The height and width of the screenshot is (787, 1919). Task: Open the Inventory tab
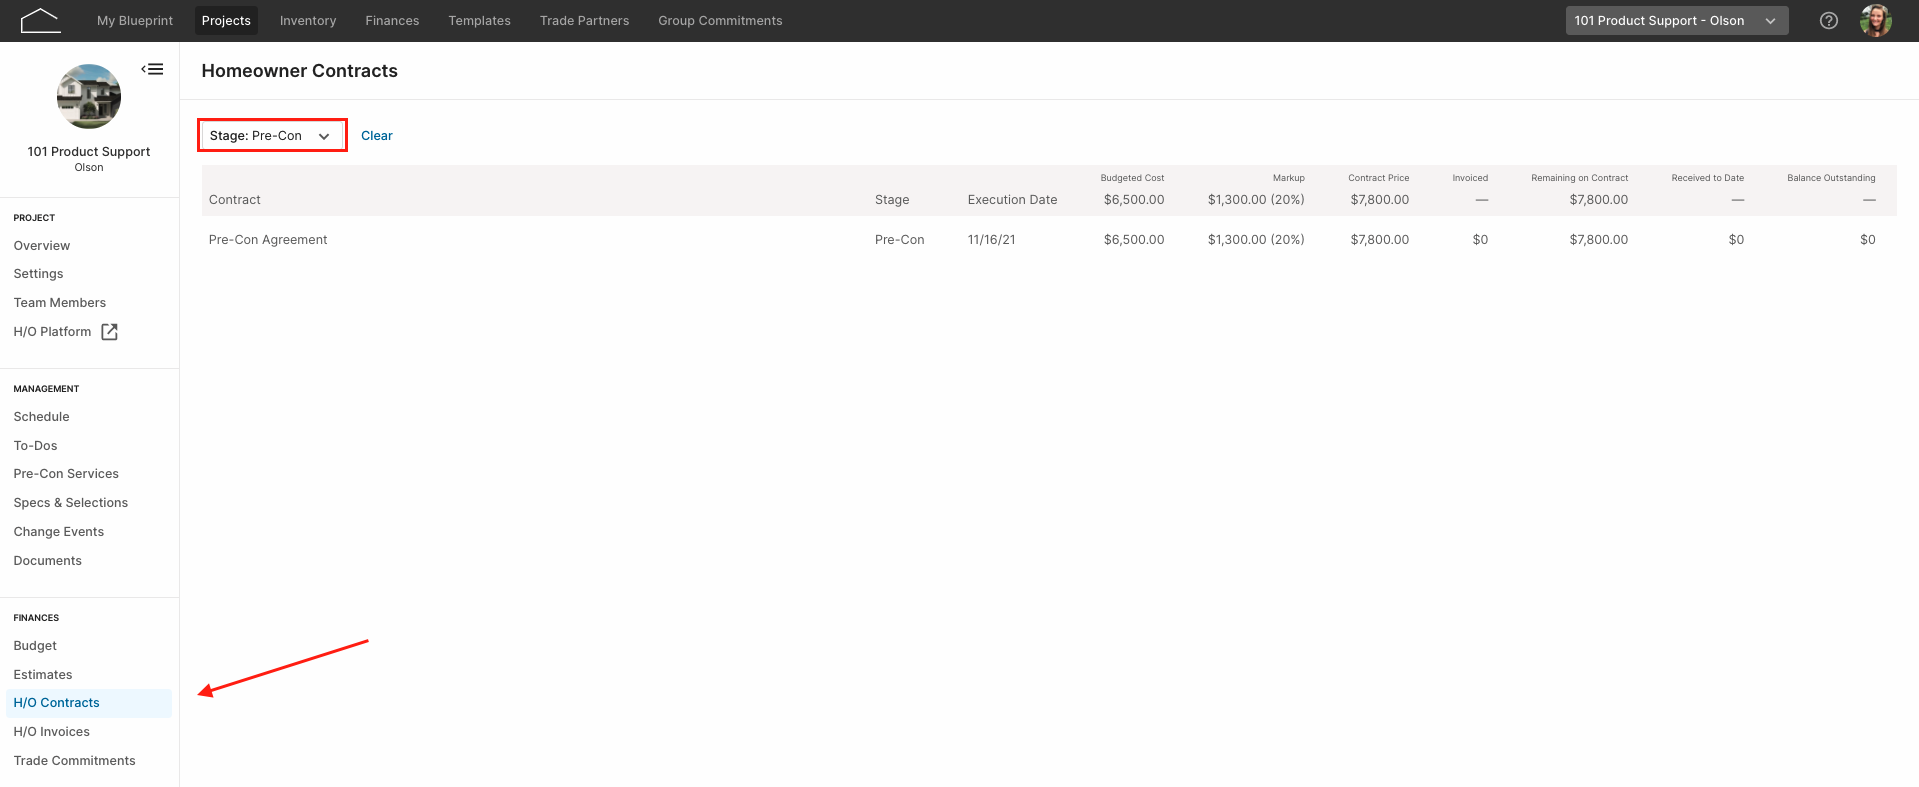(x=308, y=20)
